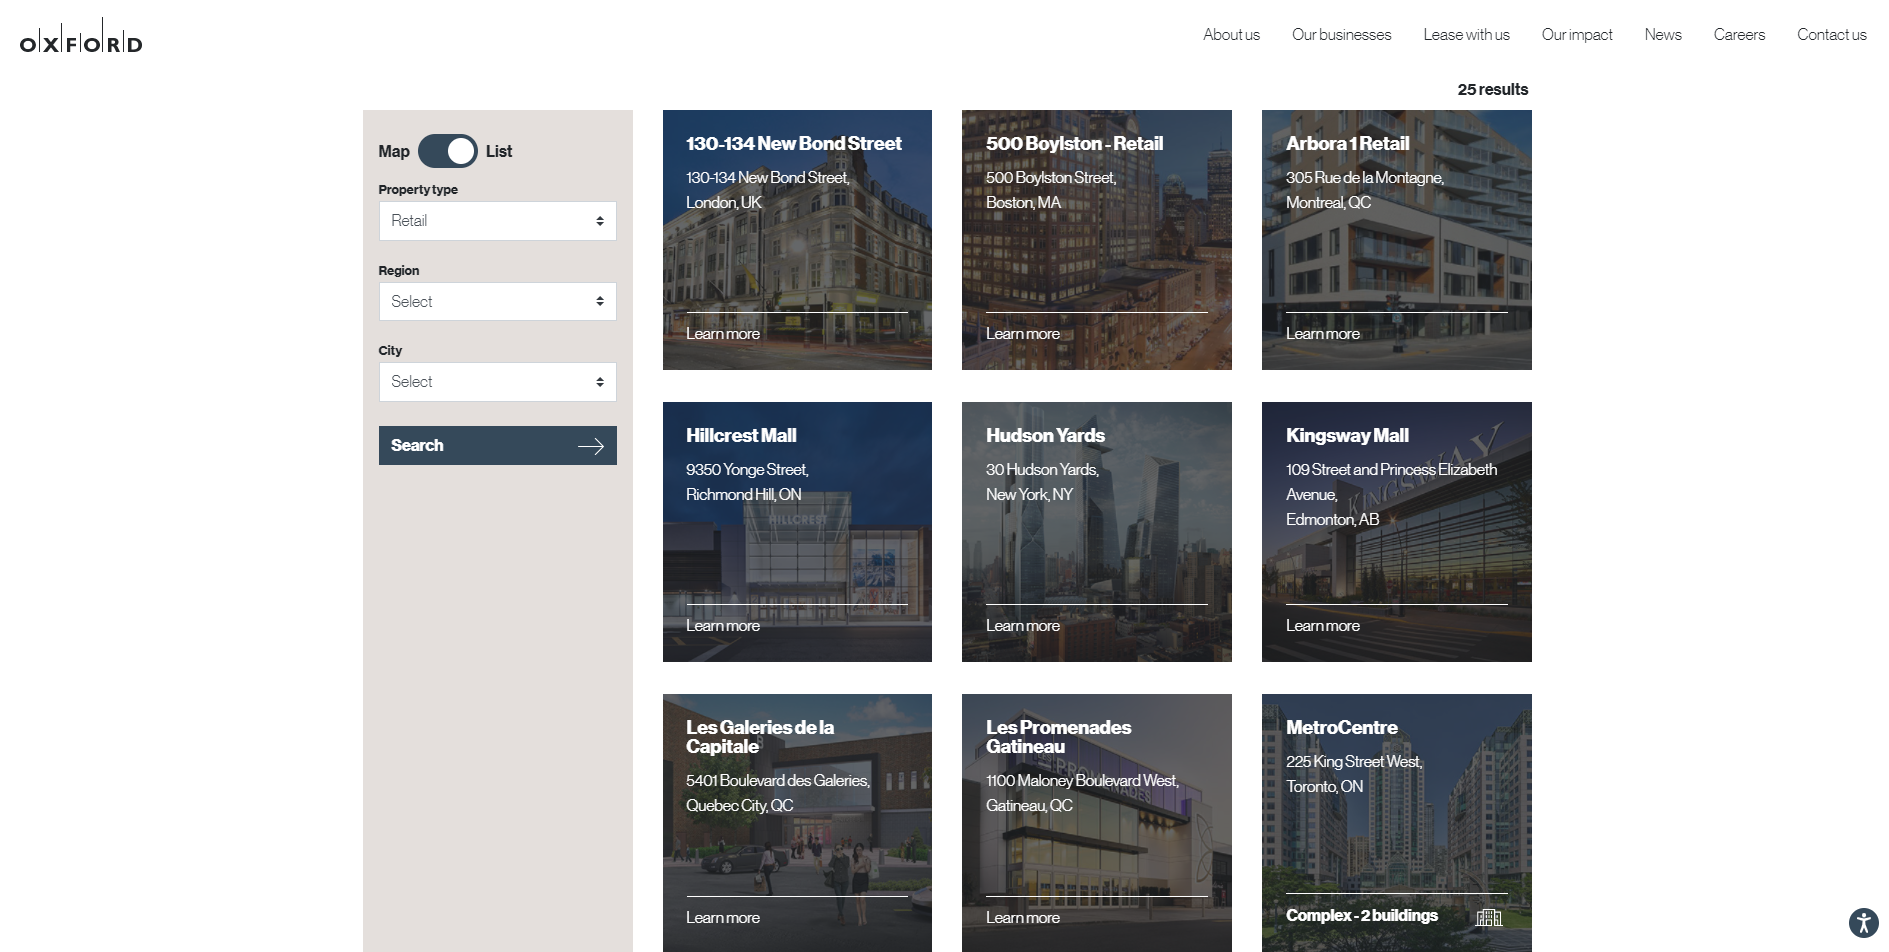The width and height of the screenshot is (1889, 952).
Task: Click the Oxford logo
Action: (81, 36)
